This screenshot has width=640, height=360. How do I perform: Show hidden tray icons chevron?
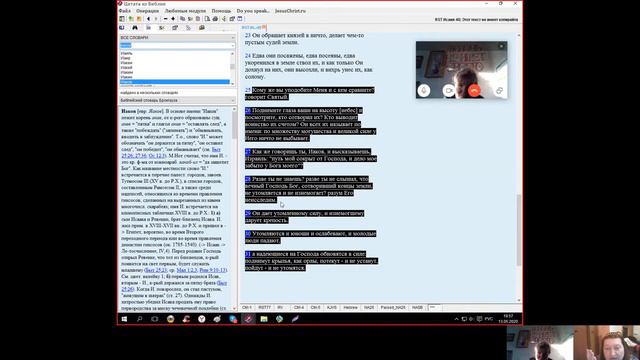click(x=456, y=319)
